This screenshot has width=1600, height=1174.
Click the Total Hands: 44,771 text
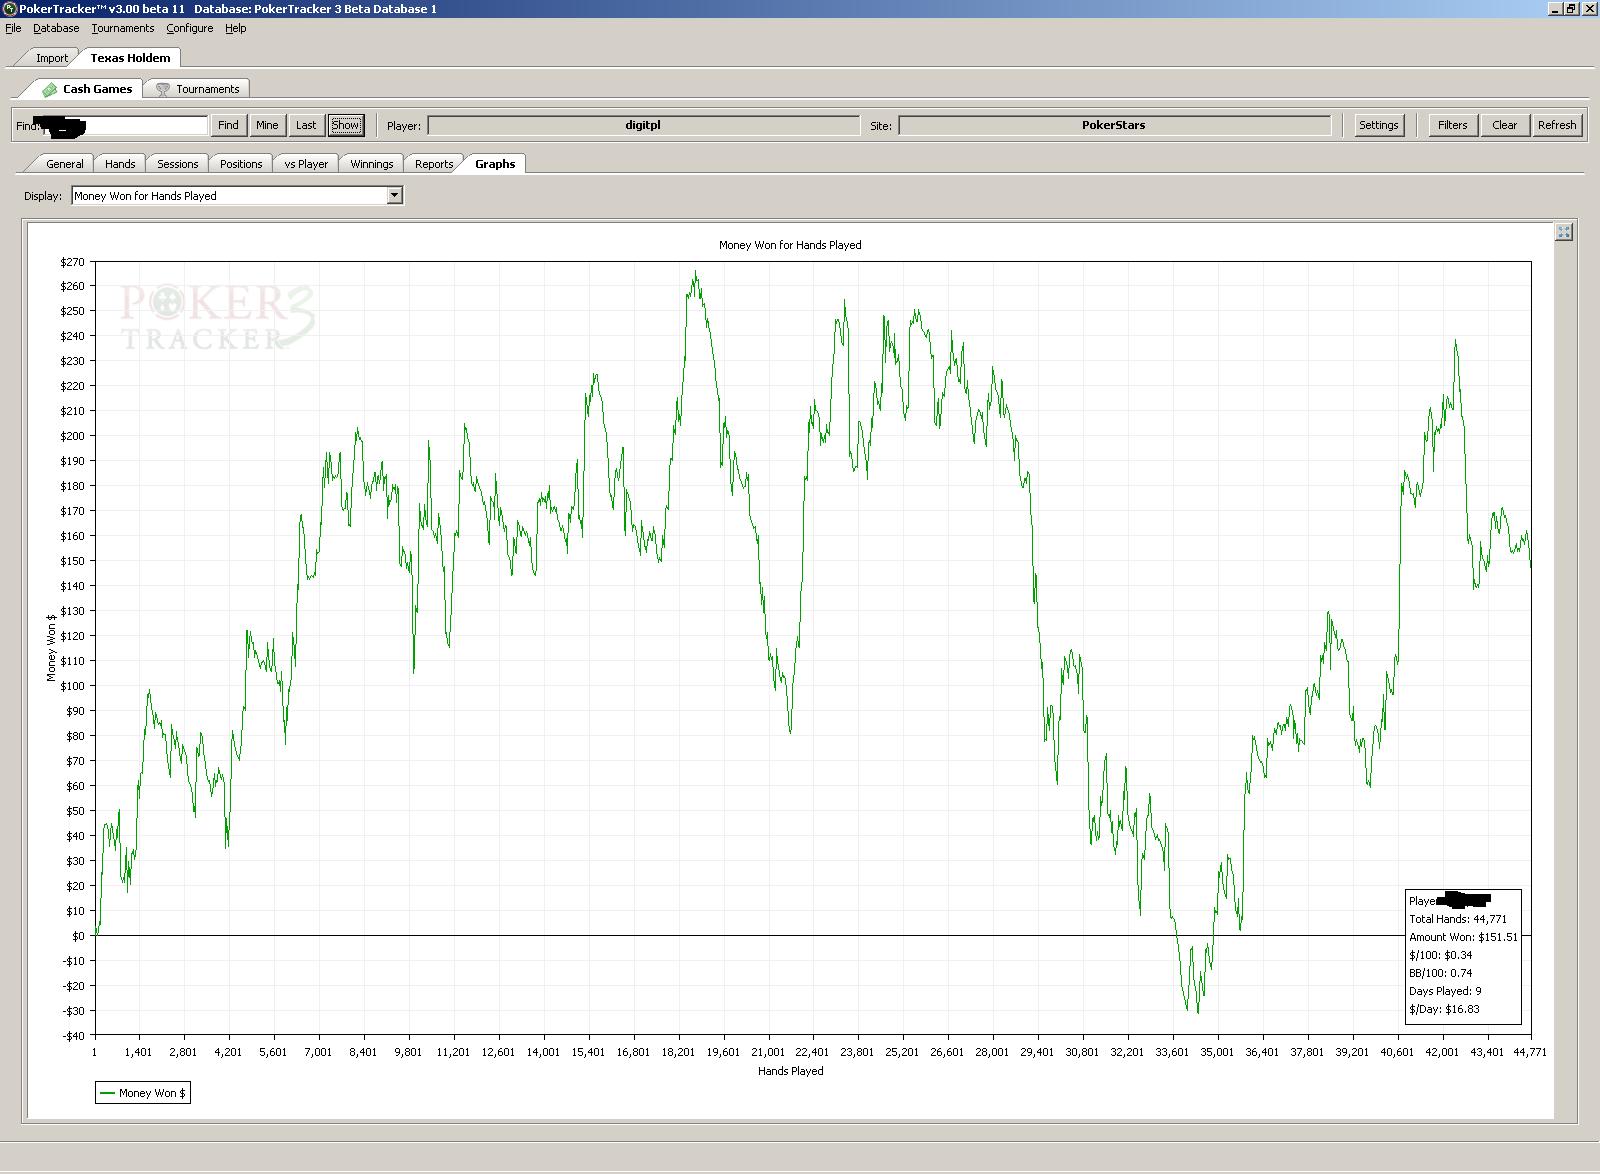click(x=1458, y=919)
